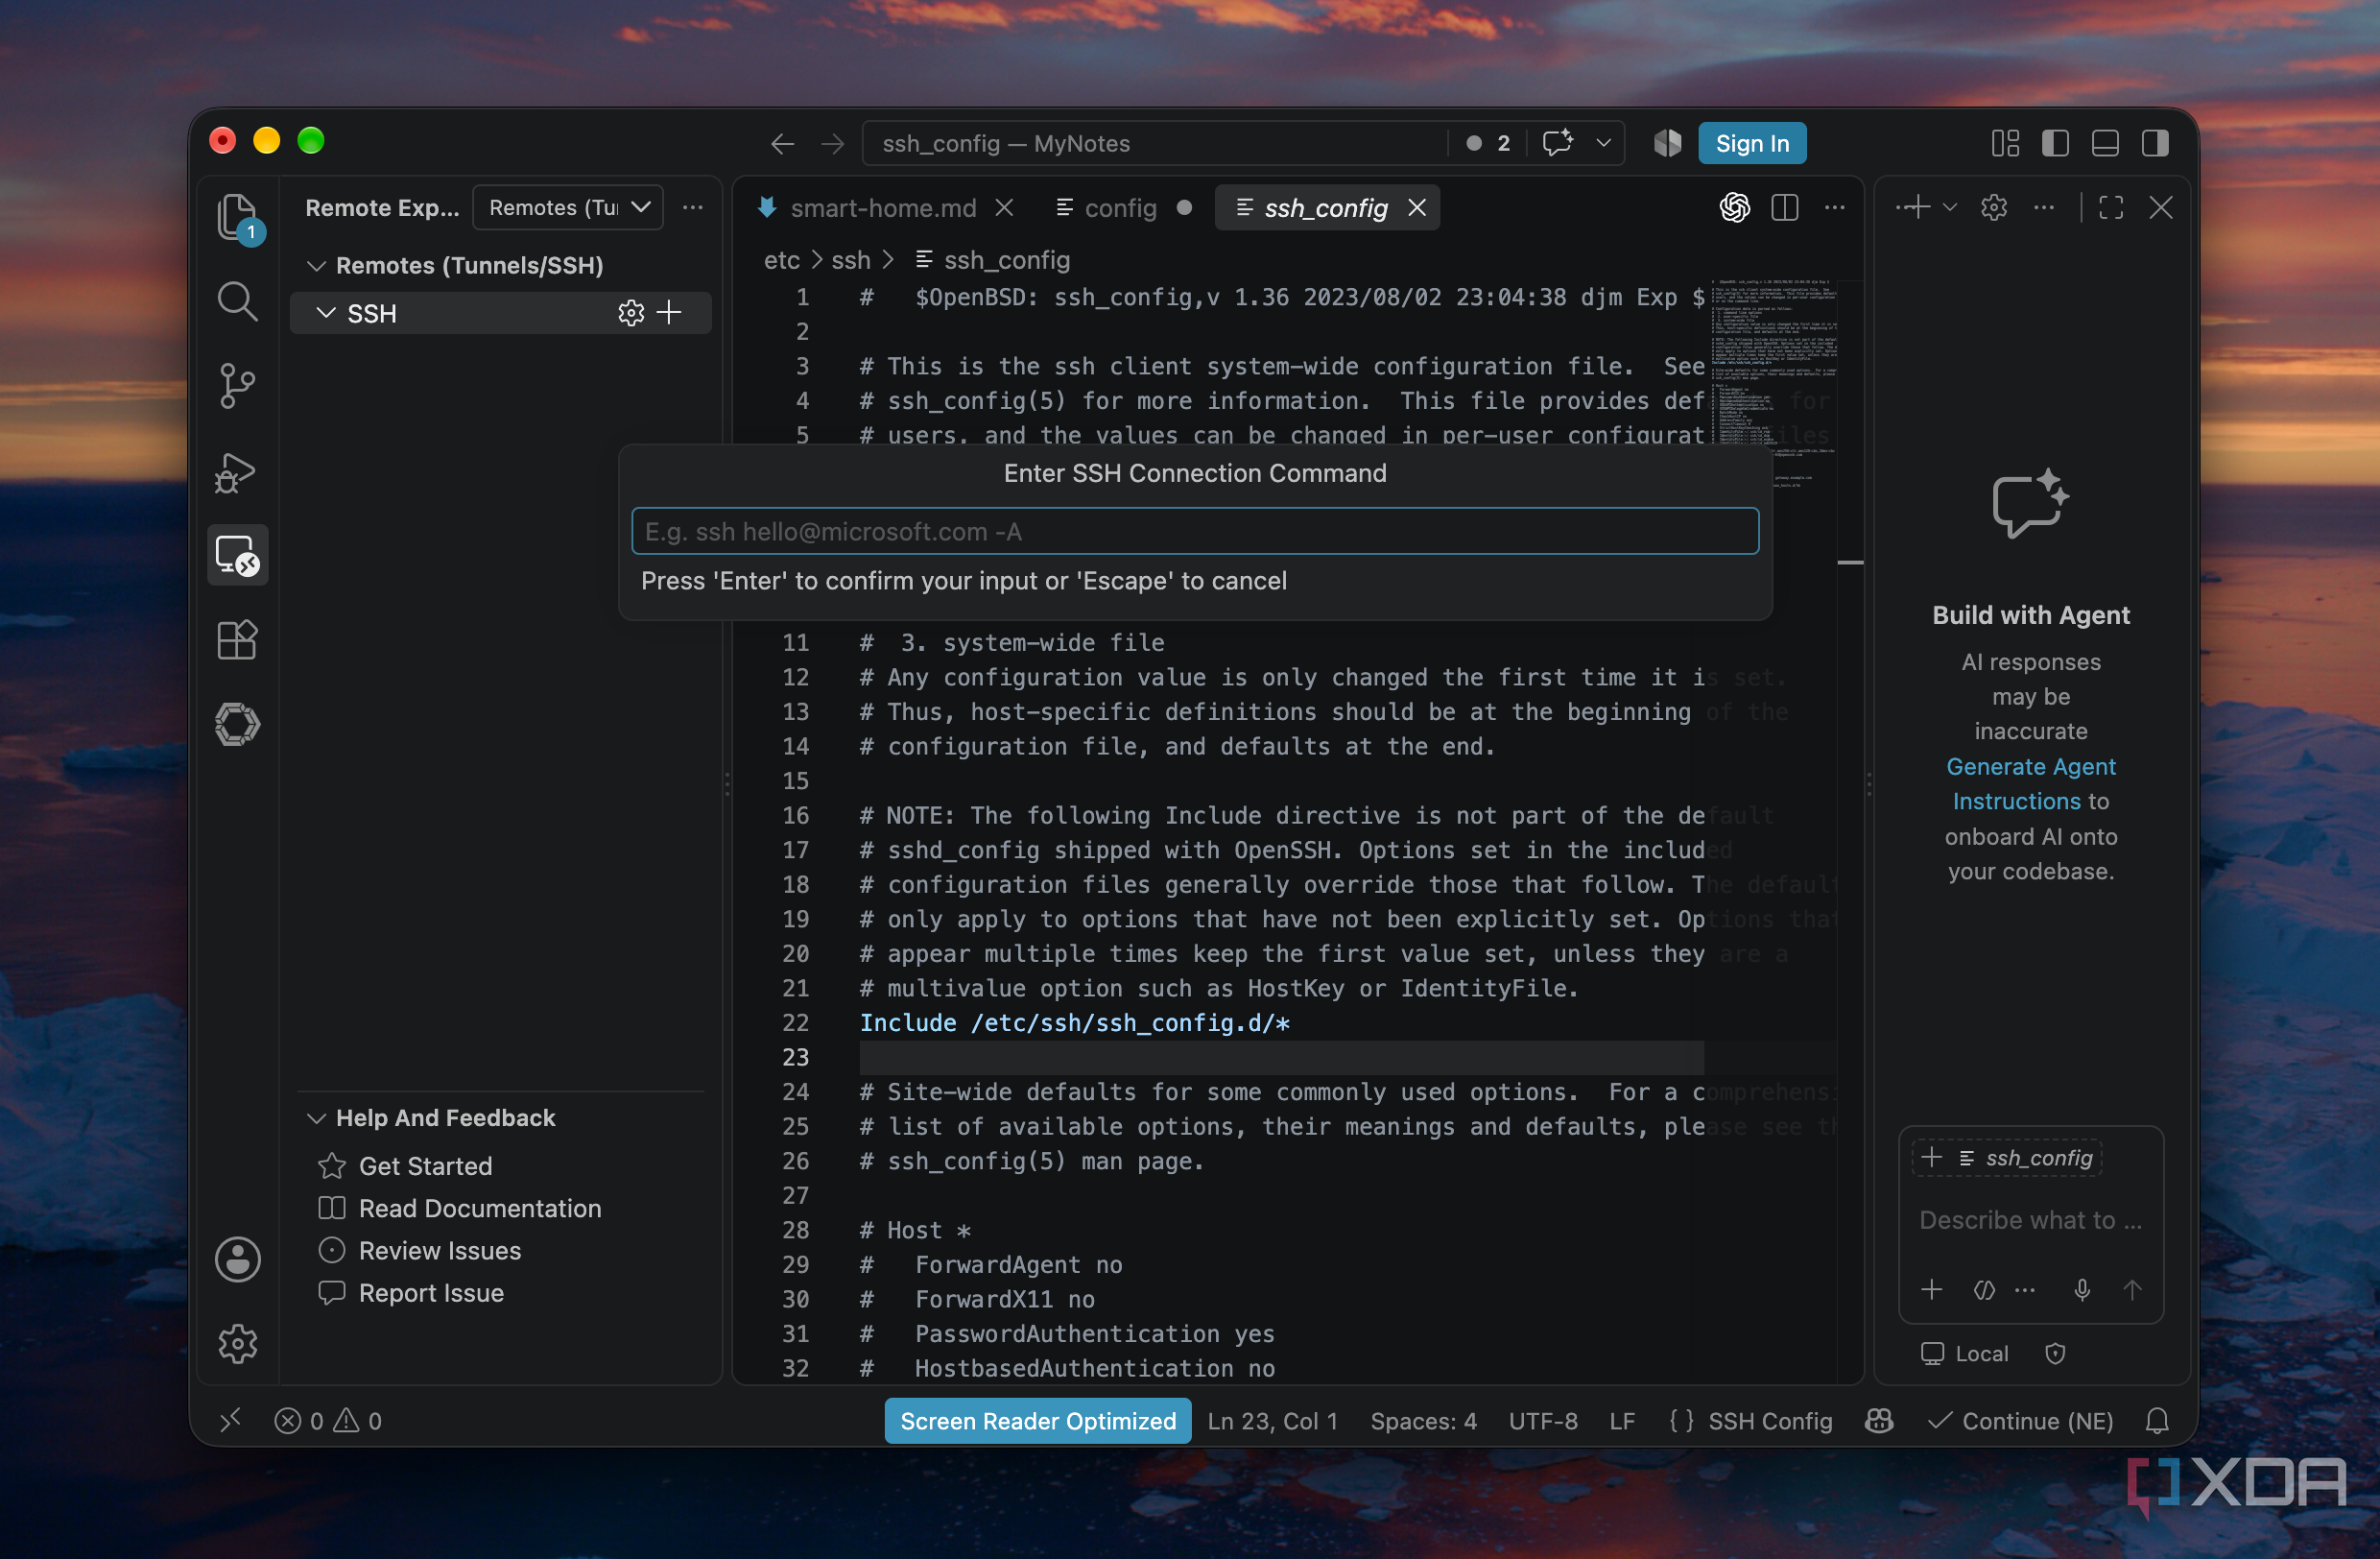Open the Run and Debug view
The width and height of the screenshot is (2380, 1559).
(x=238, y=472)
